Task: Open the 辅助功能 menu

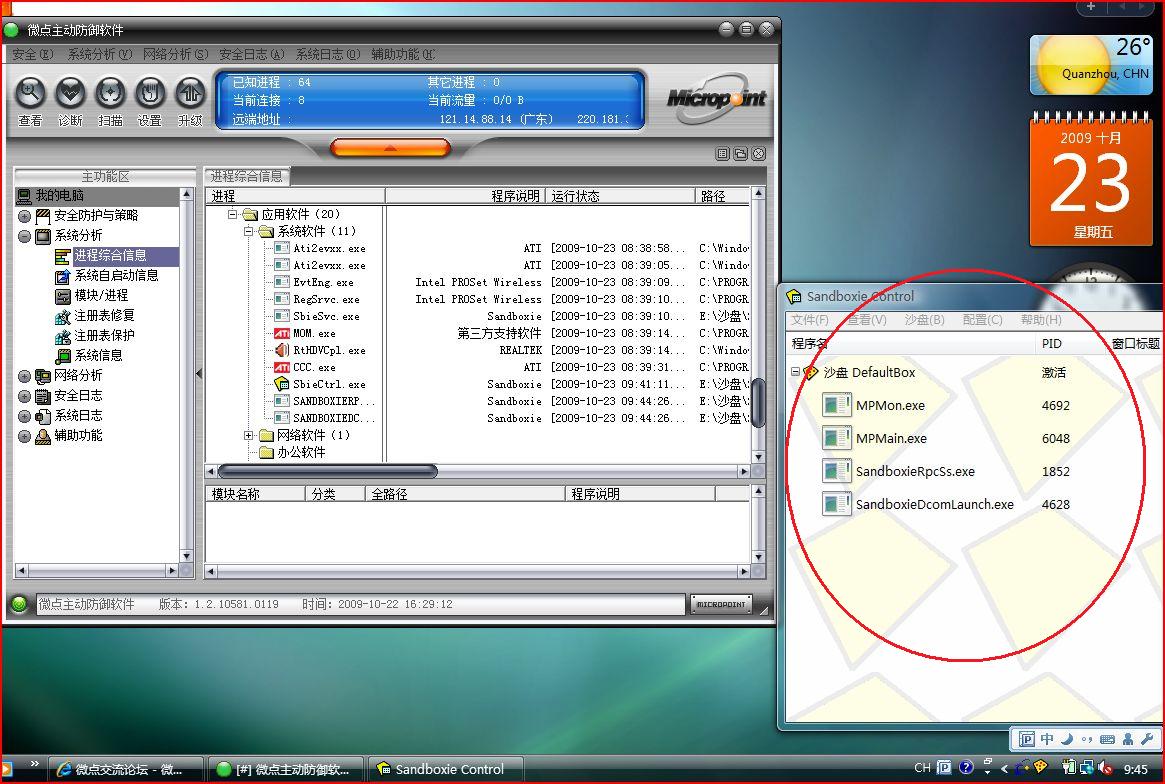Action: pyautogui.click(x=403, y=54)
